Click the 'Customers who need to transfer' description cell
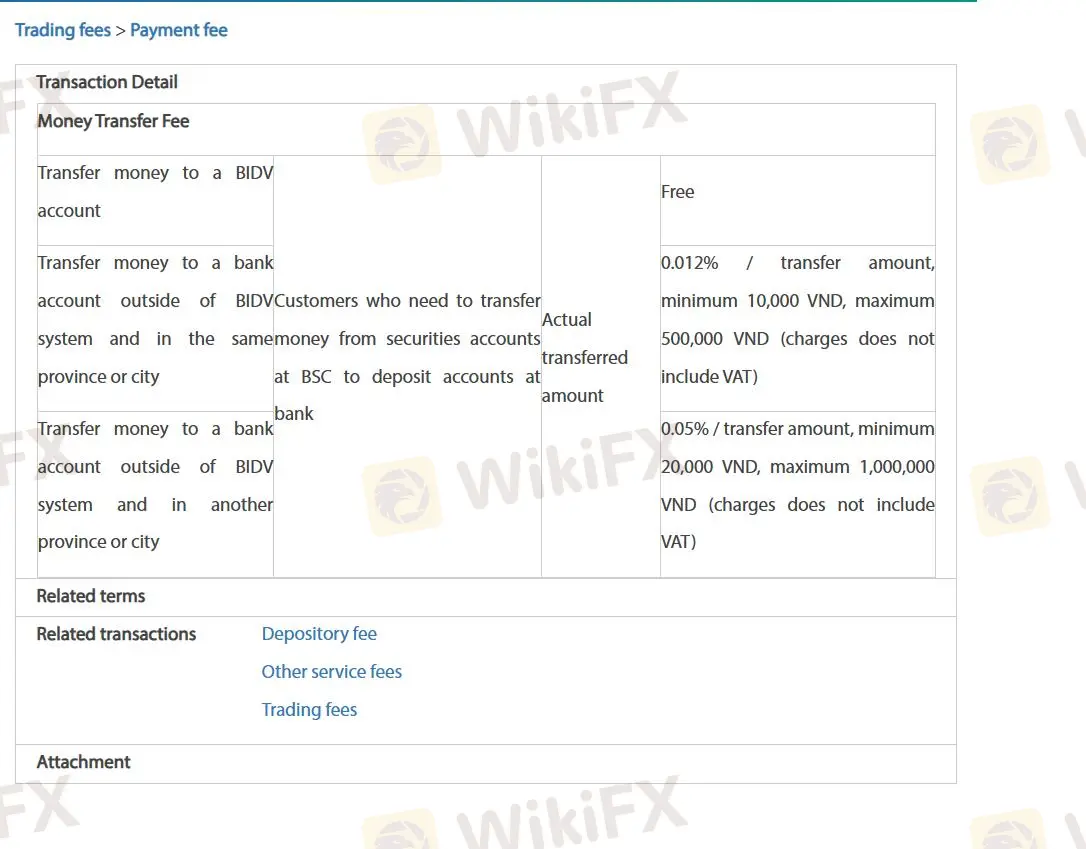This screenshot has height=849, width=1086. click(407, 357)
